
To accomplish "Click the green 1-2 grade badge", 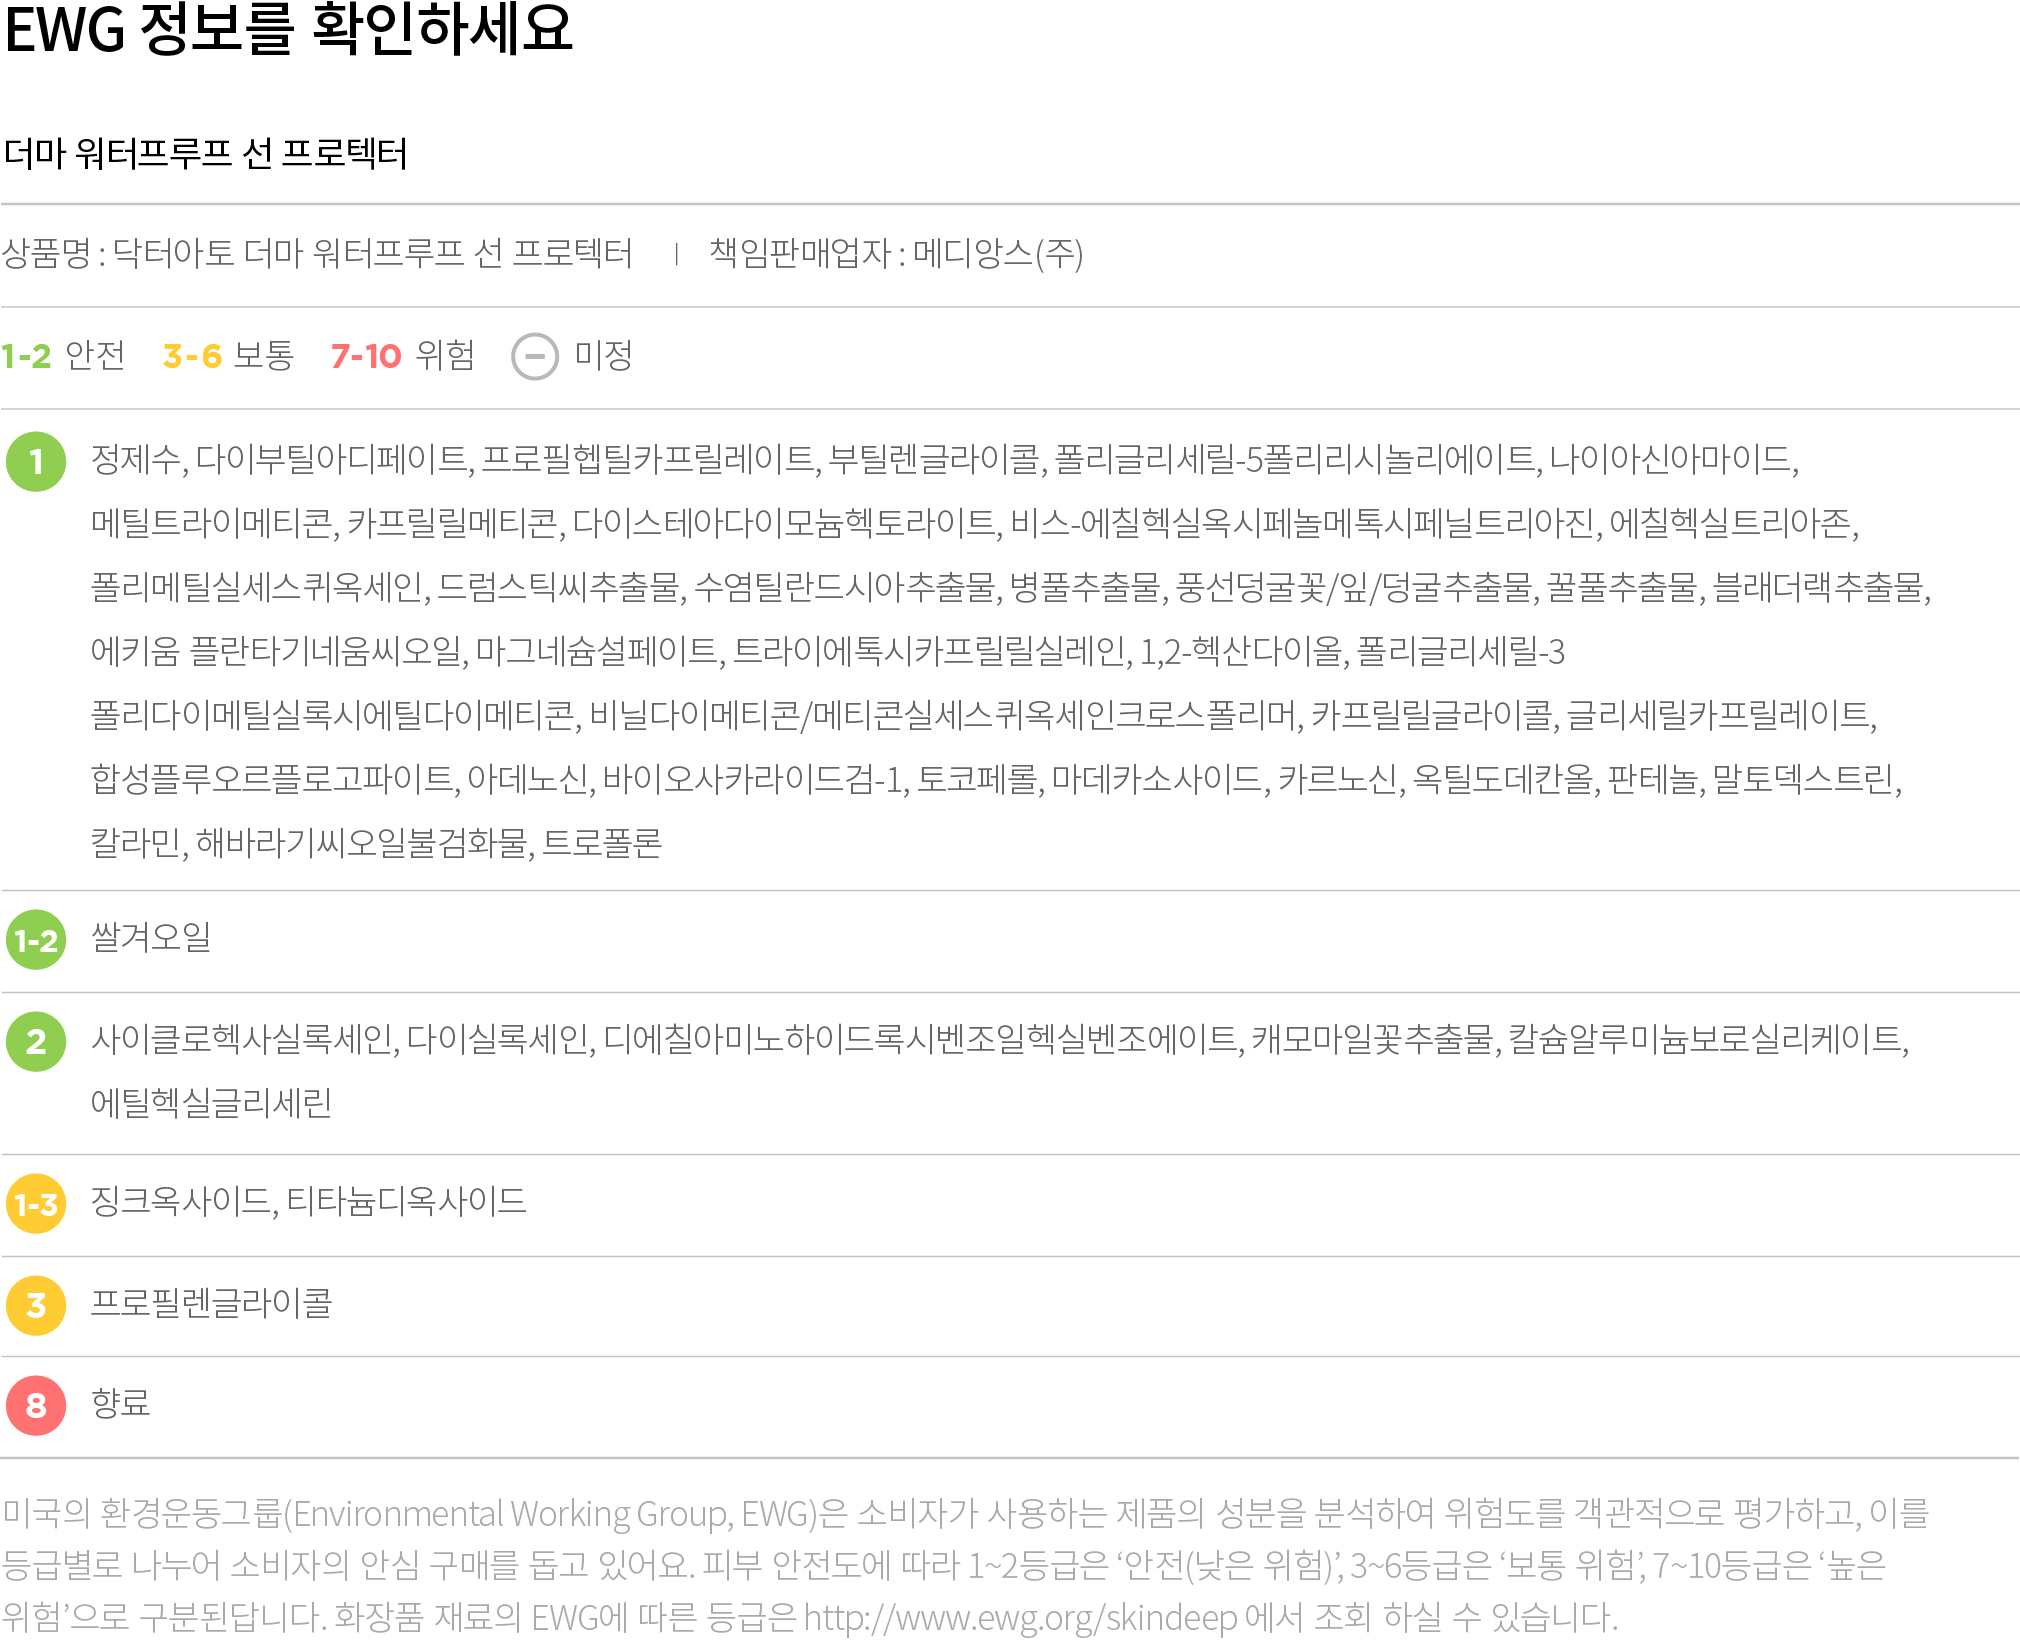I will point(36,940).
